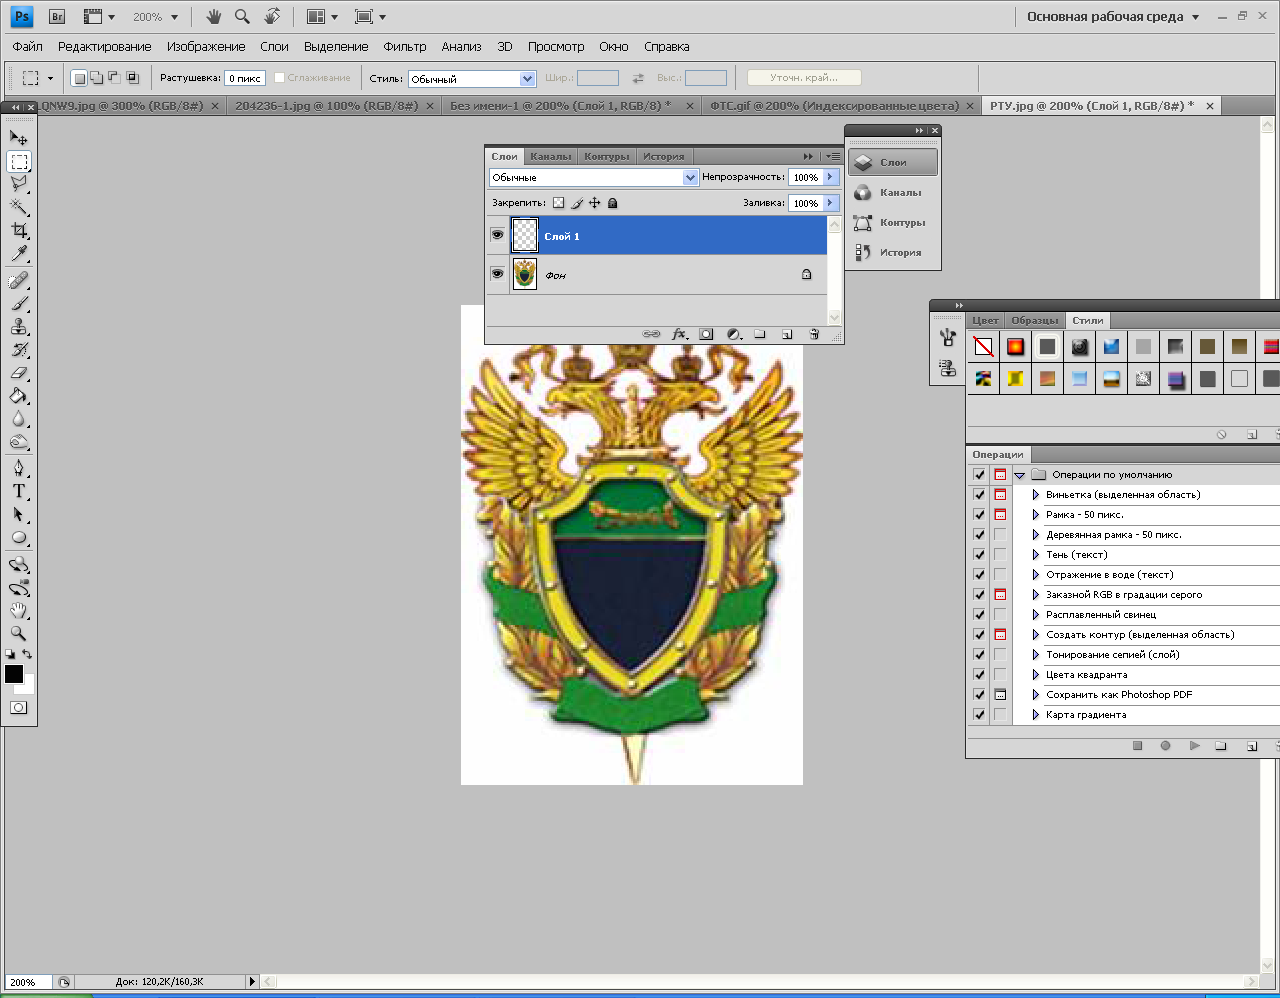Click the Уточн. край... button

tap(804, 77)
